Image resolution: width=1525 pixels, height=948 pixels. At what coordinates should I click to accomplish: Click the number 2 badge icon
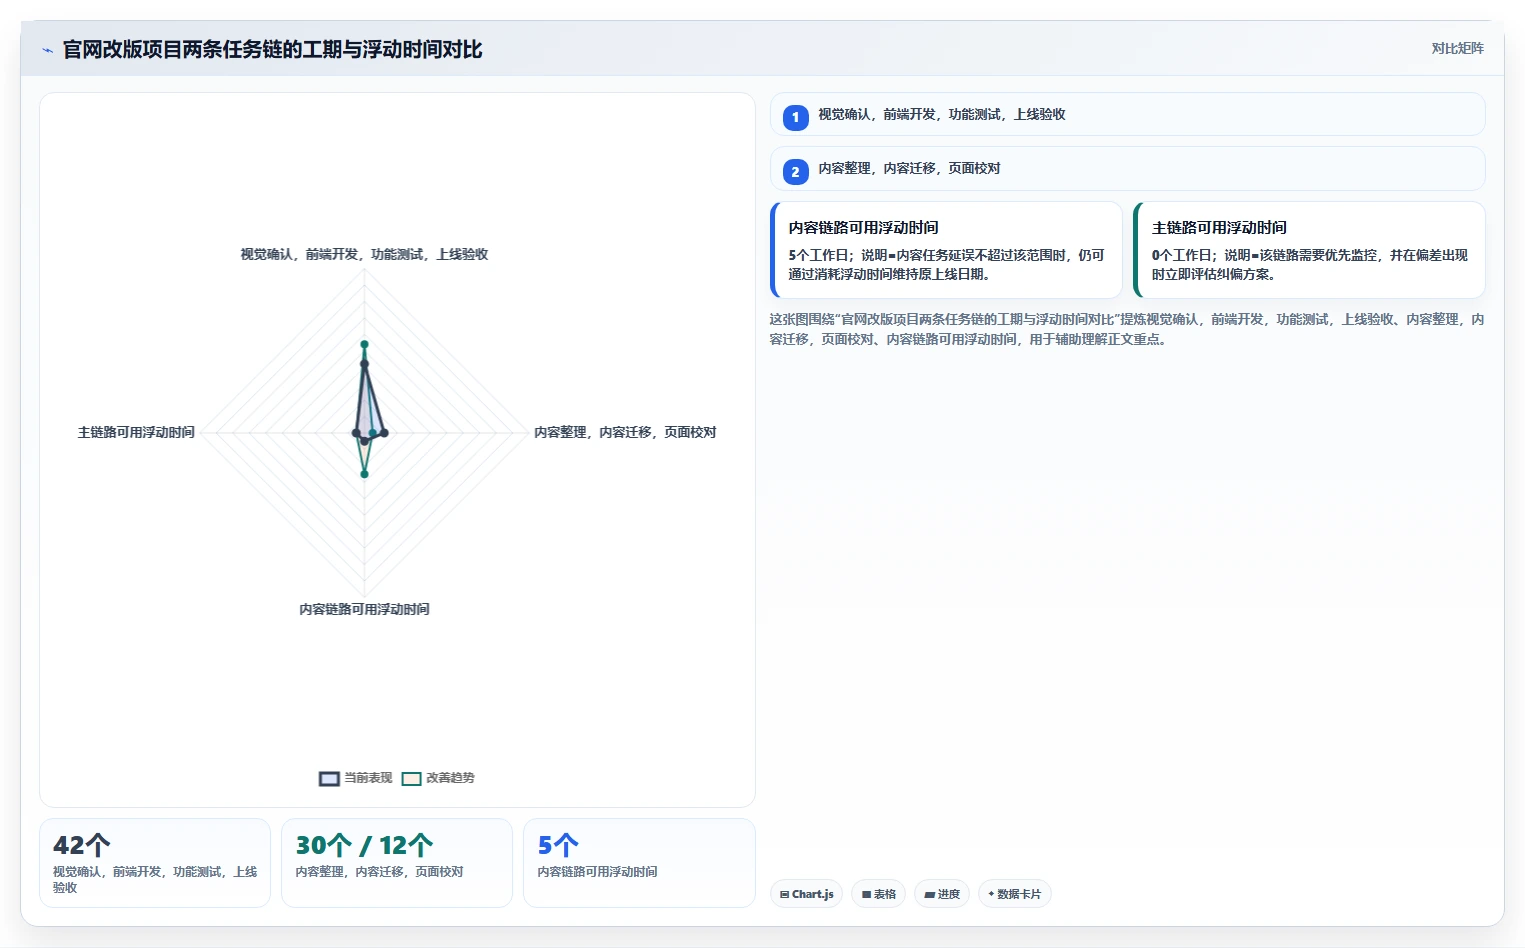[x=795, y=171]
